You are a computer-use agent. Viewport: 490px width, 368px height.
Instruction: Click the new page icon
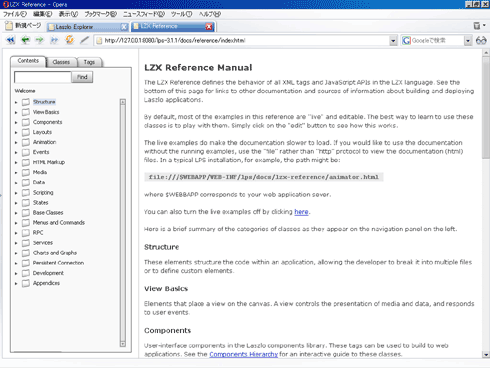click(x=9, y=26)
